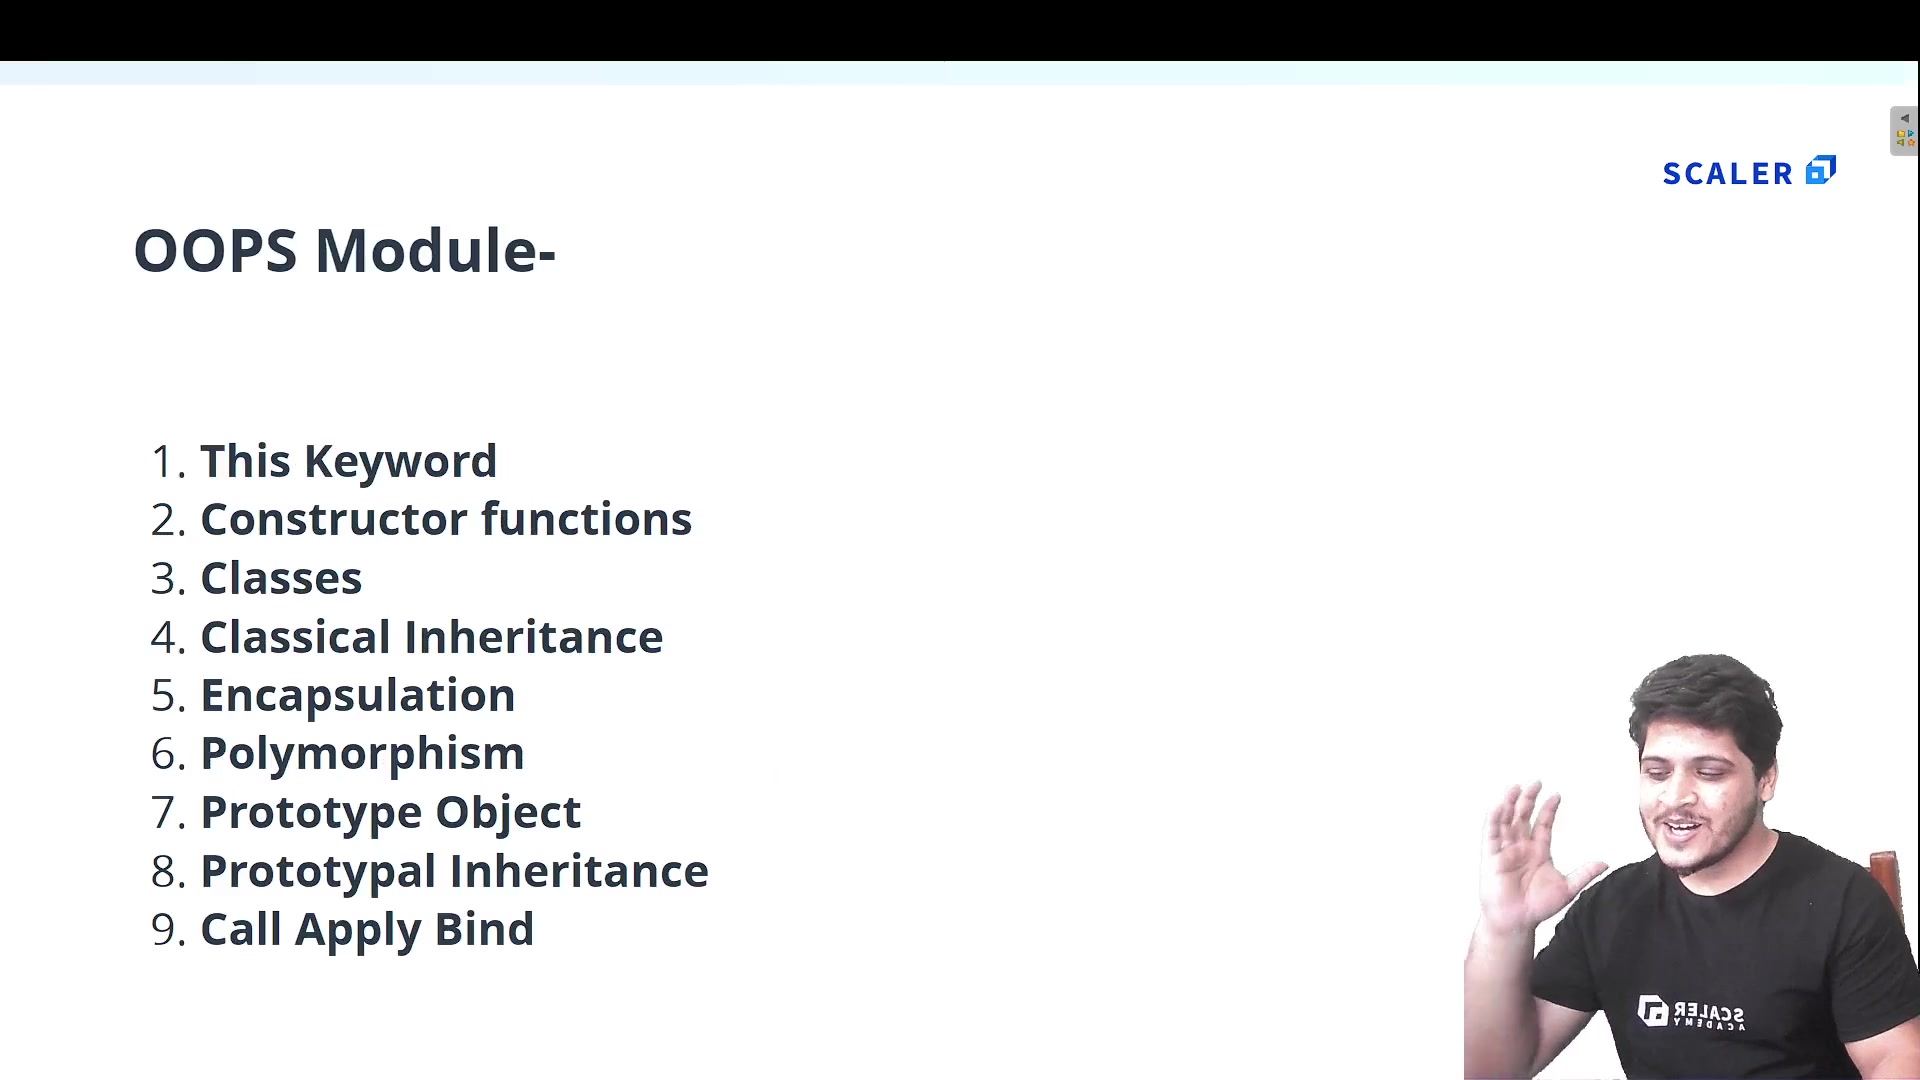Select the This Keyword topic
Viewport: 1920px width, 1080px height.
click(x=349, y=460)
